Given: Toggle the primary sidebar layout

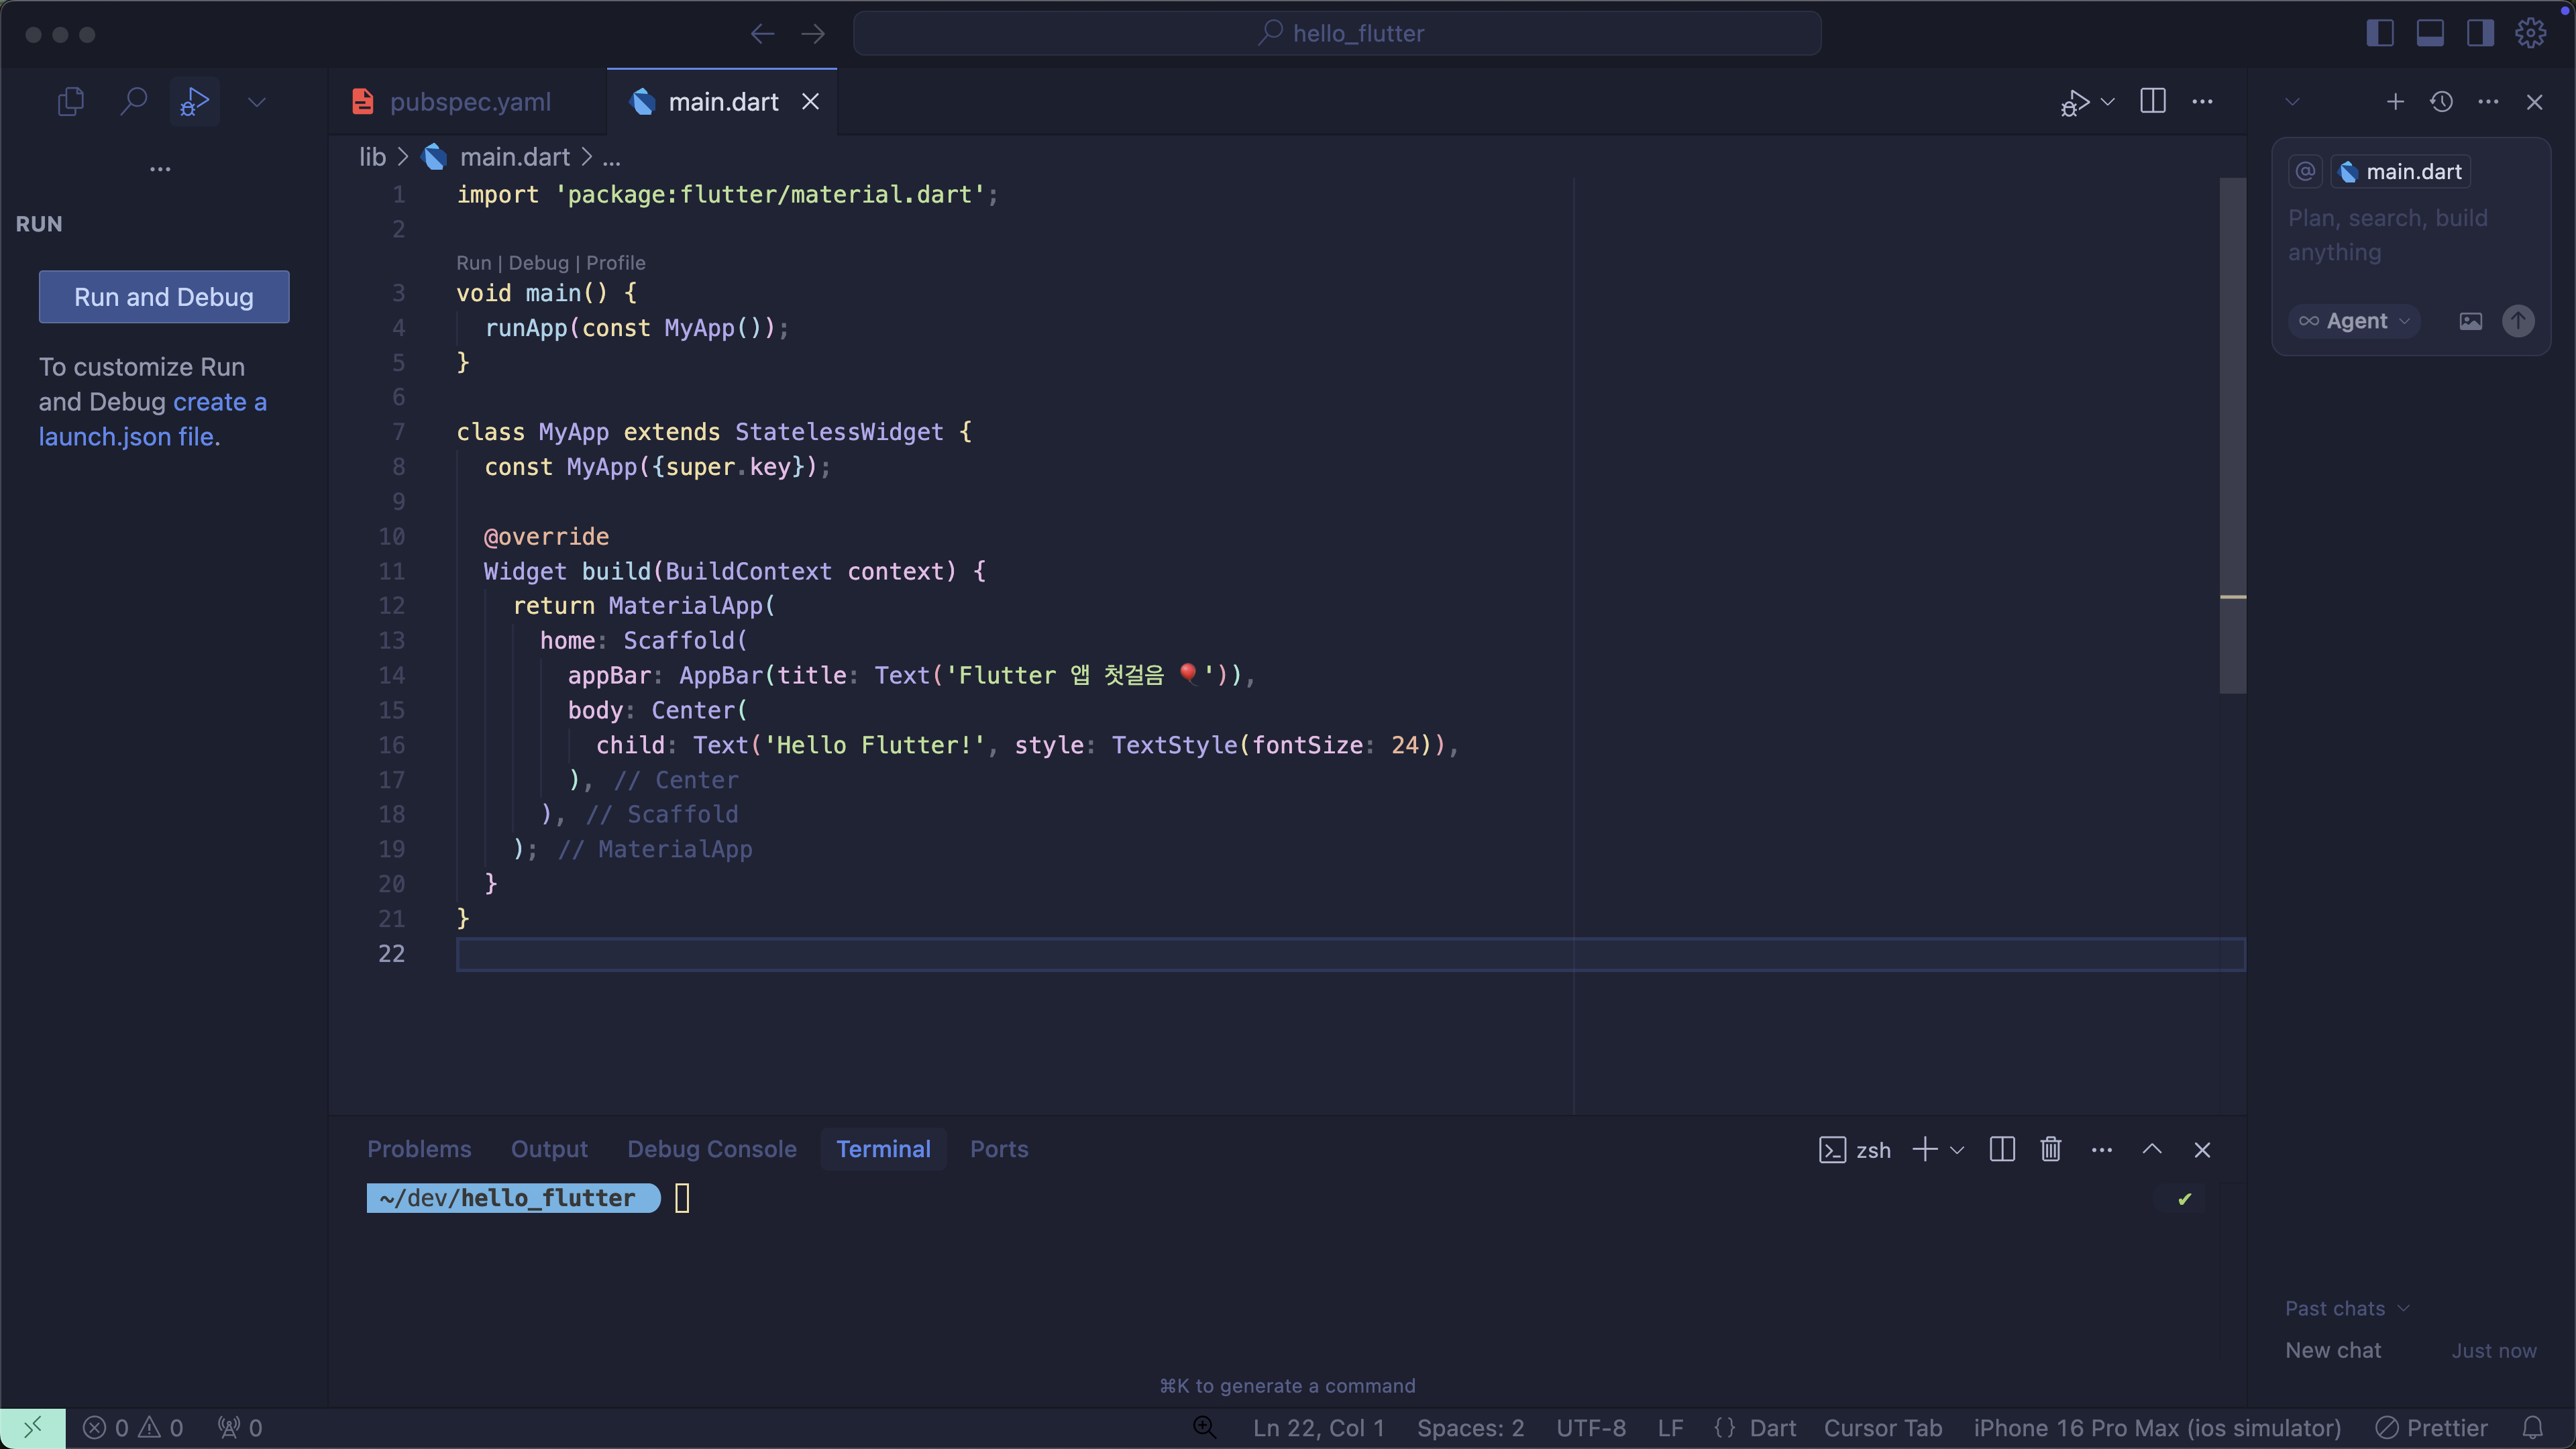Looking at the screenshot, I should (2380, 33).
